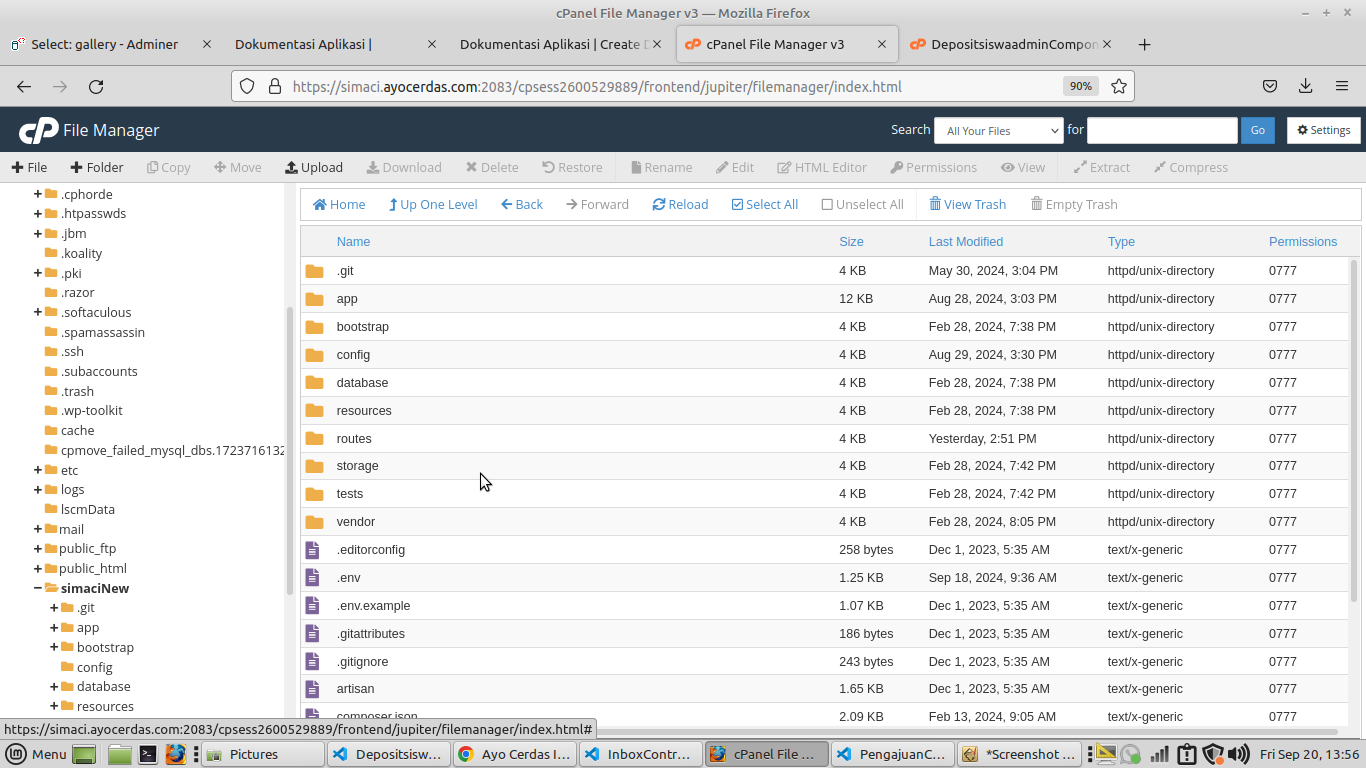Check the Select All checkbox
The height and width of the screenshot is (768, 1366).
click(x=737, y=204)
